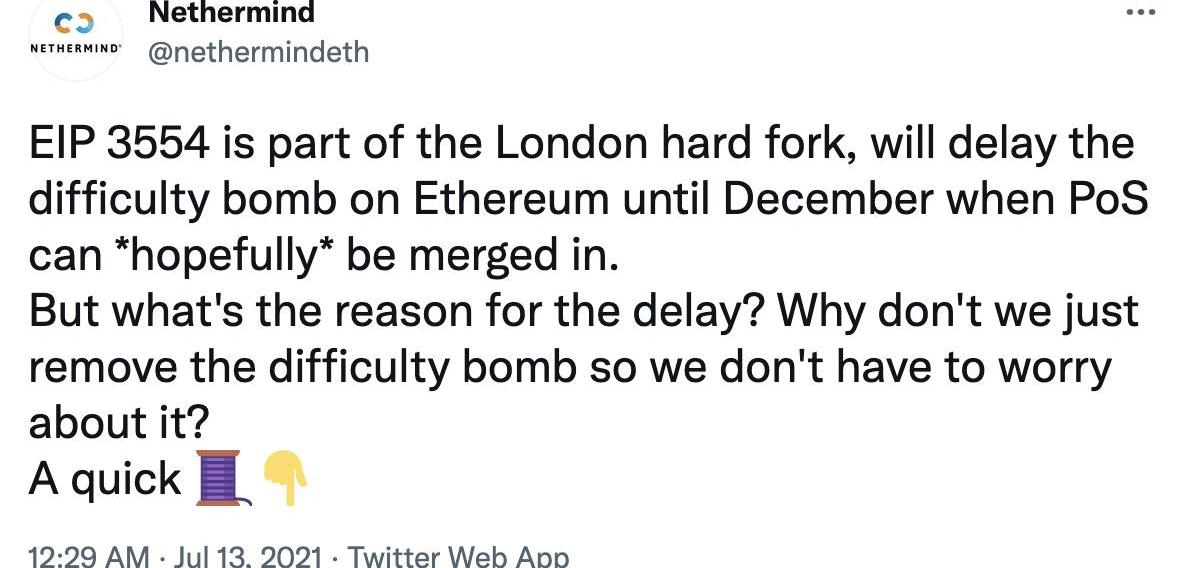Click the purple thread spool emoji

pyautogui.click(x=223, y=478)
